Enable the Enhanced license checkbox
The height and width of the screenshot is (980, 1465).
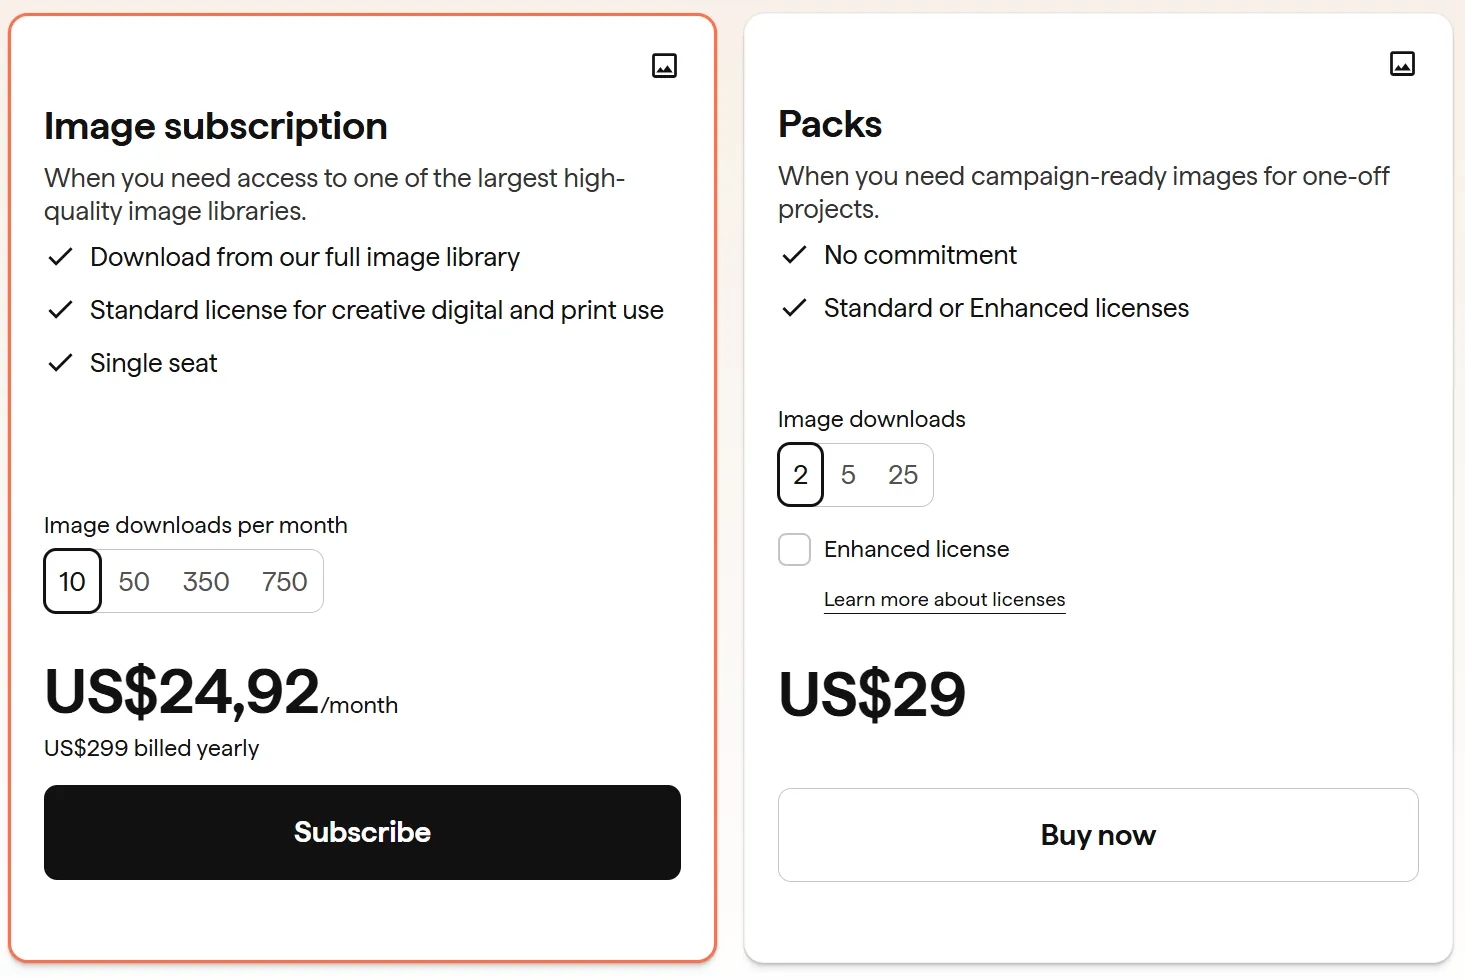(x=795, y=549)
